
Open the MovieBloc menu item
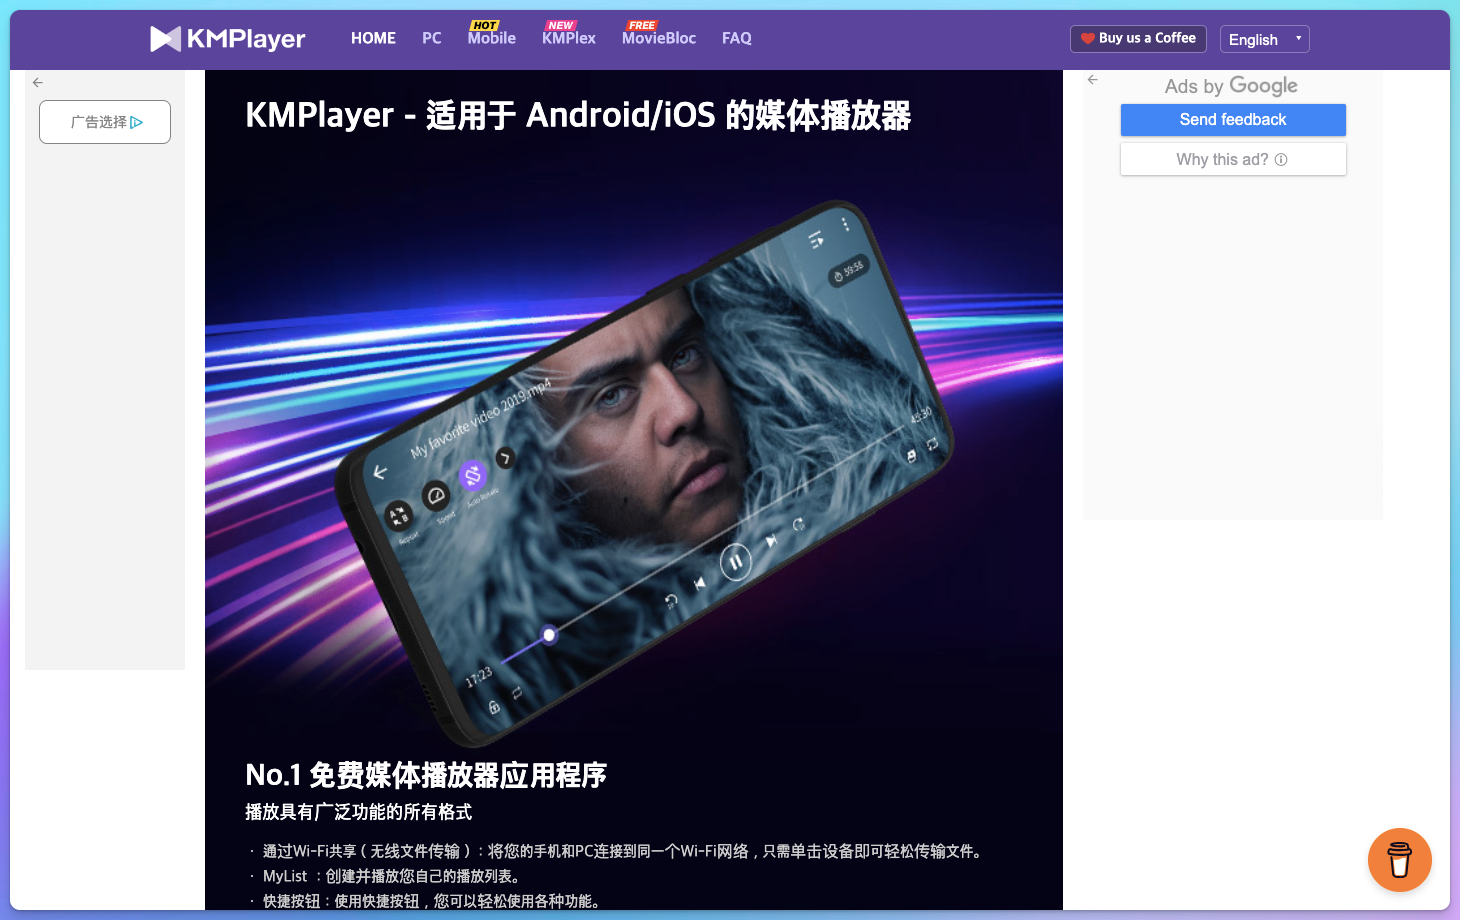point(659,38)
